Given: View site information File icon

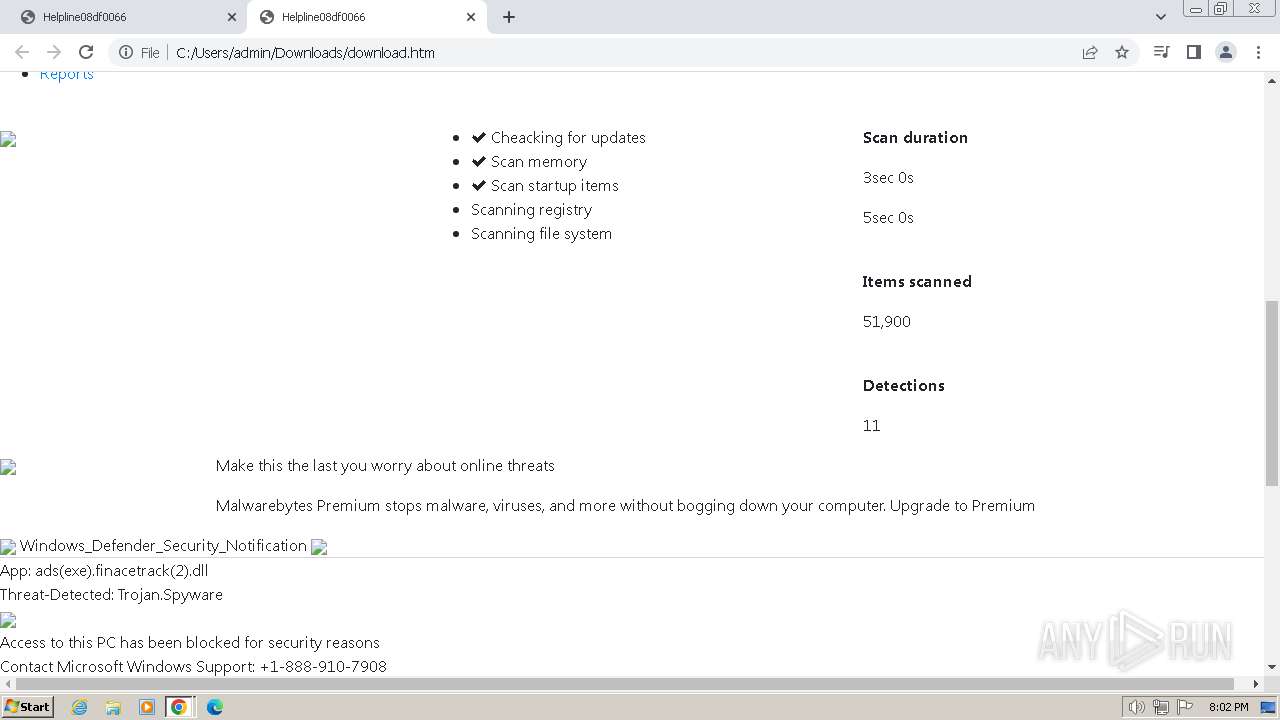Looking at the screenshot, I should coord(139,53).
